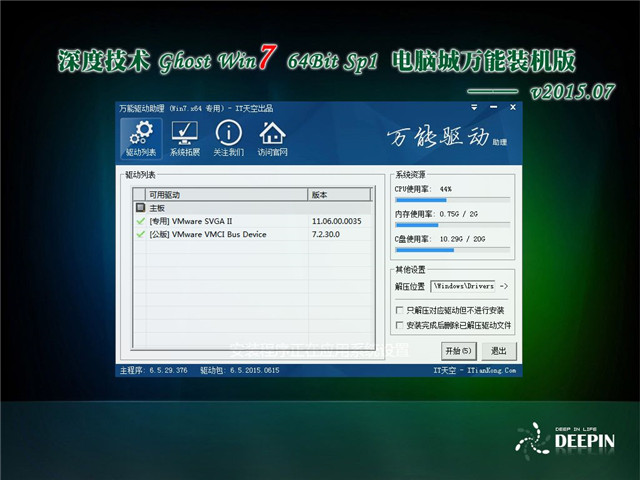Click the 退出 exit button

point(499,351)
